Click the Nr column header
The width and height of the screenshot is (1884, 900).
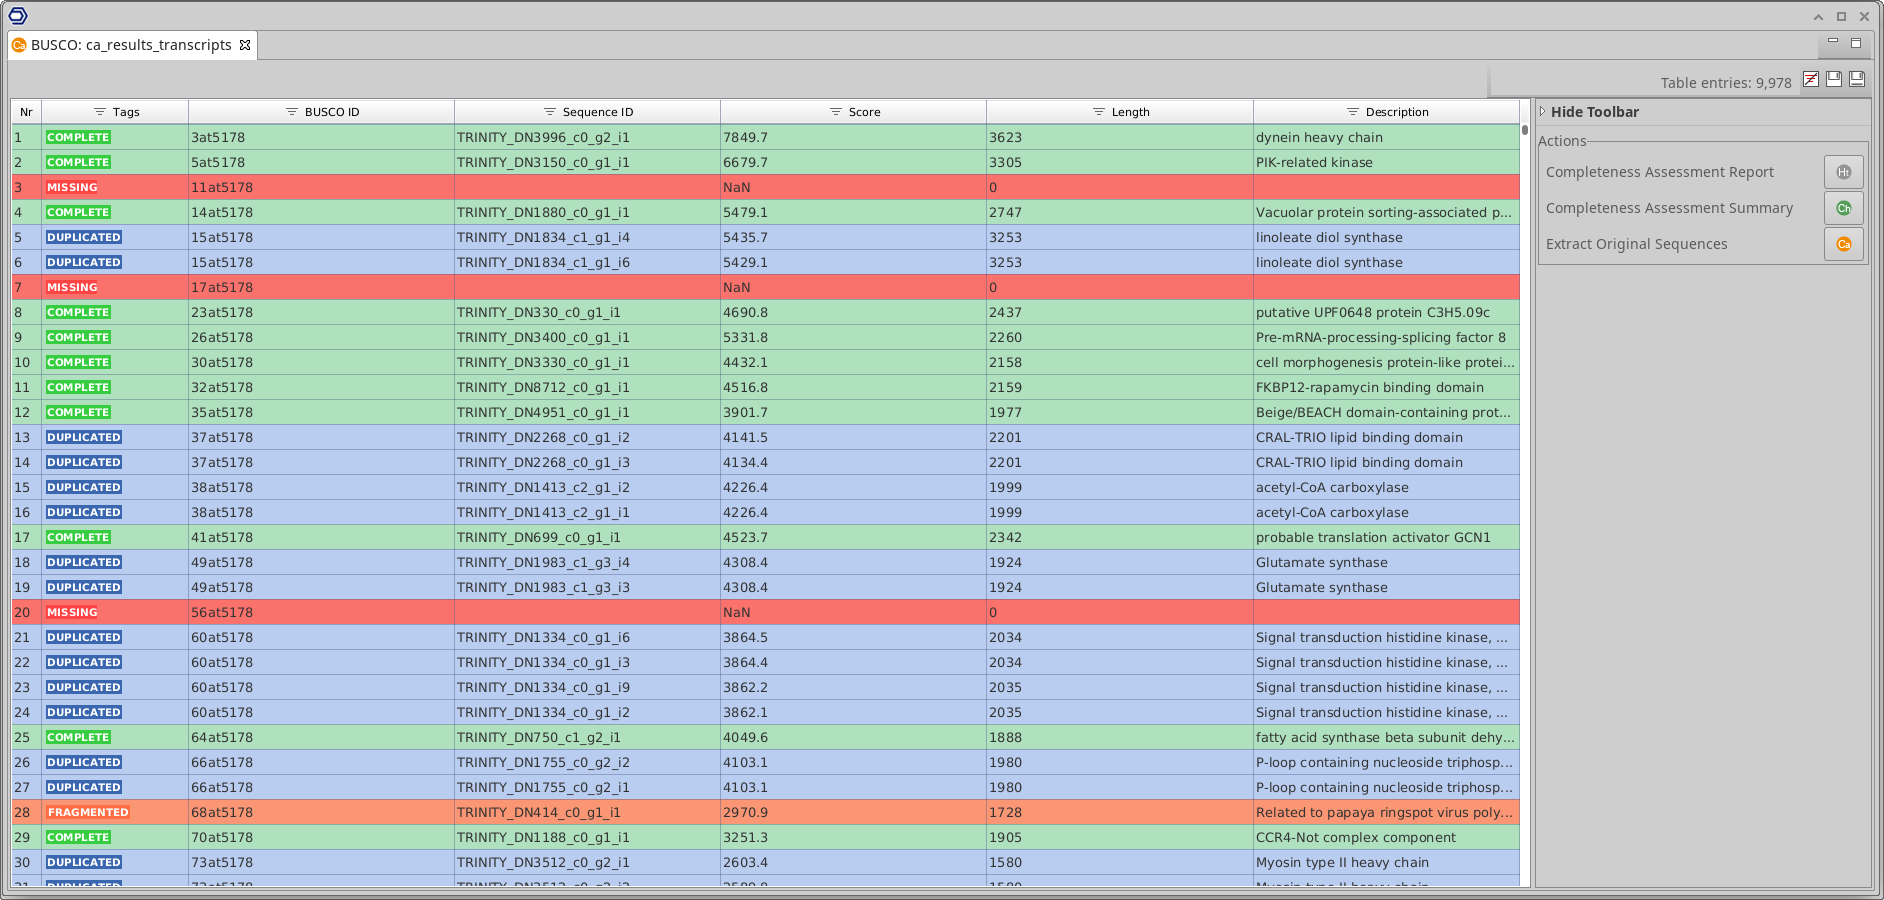coord(26,112)
